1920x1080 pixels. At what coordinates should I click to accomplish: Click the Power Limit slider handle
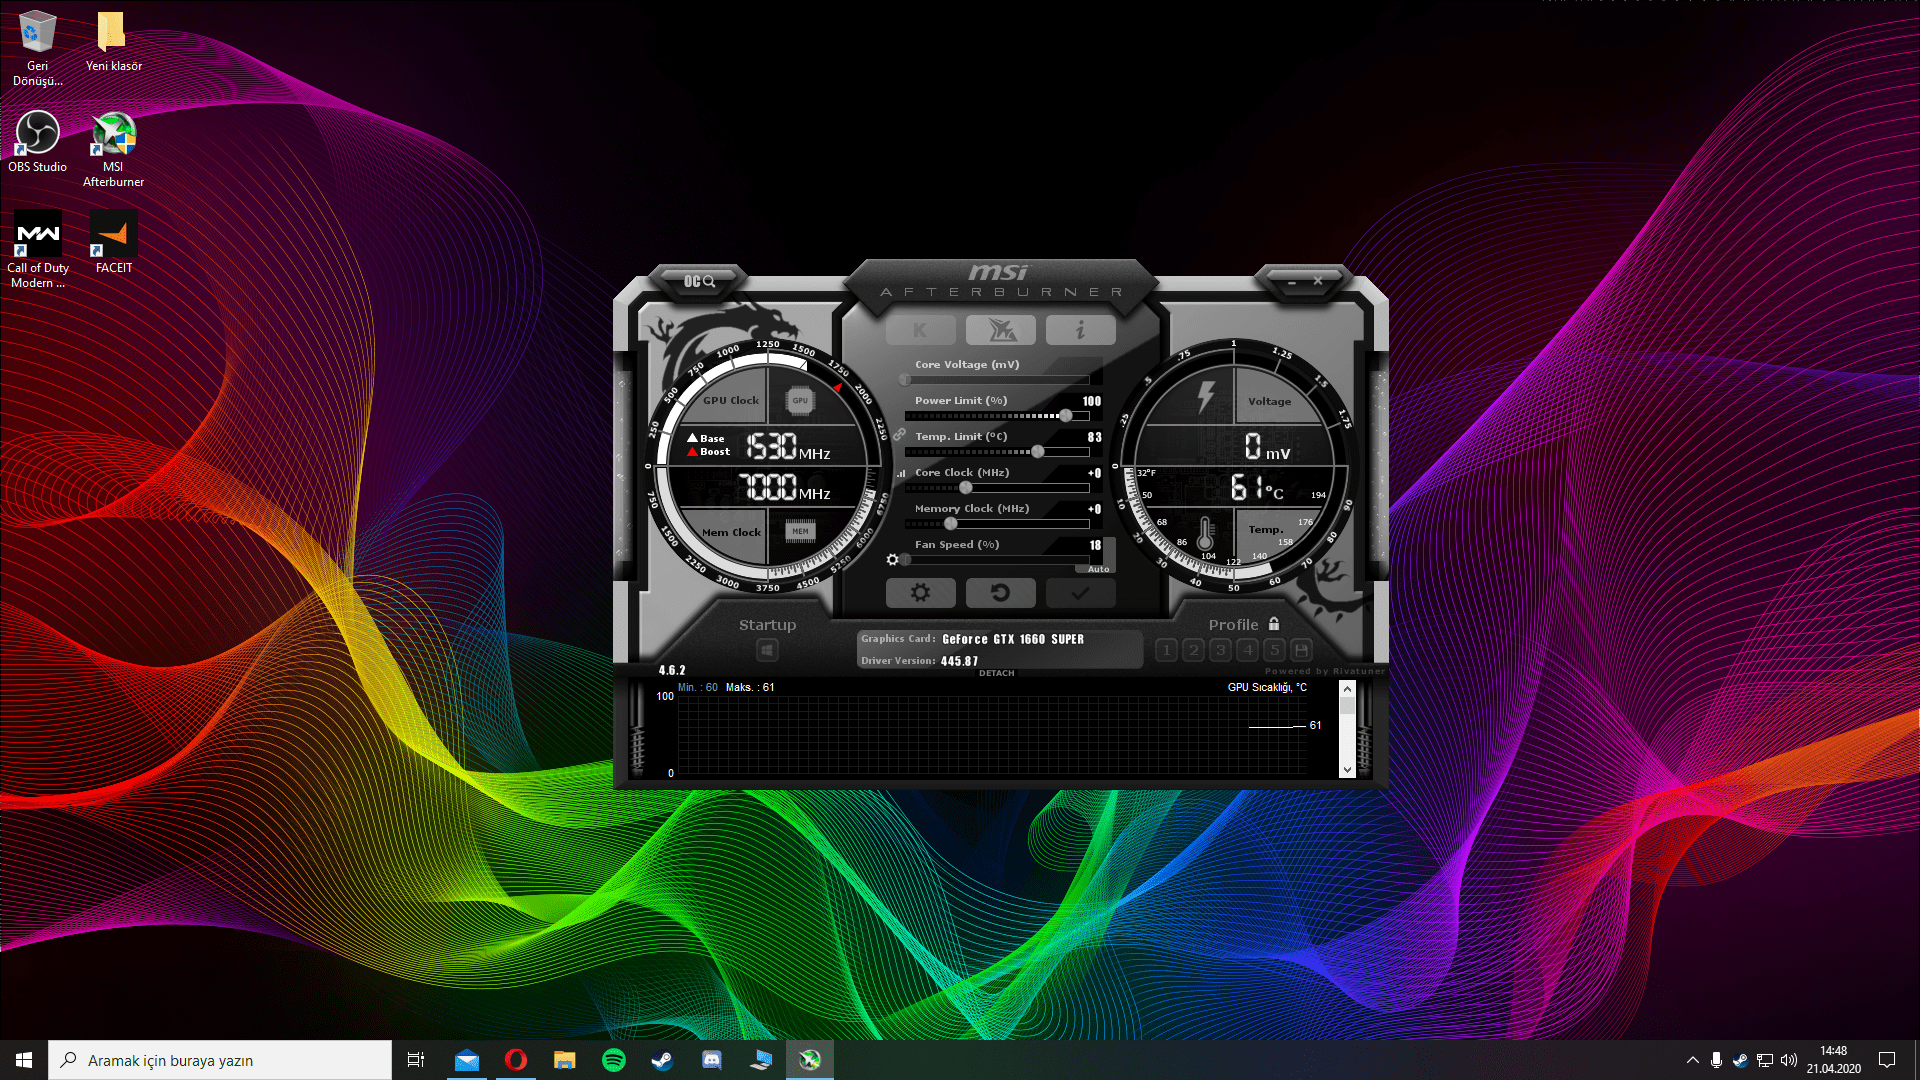(x=1066, y=416)
